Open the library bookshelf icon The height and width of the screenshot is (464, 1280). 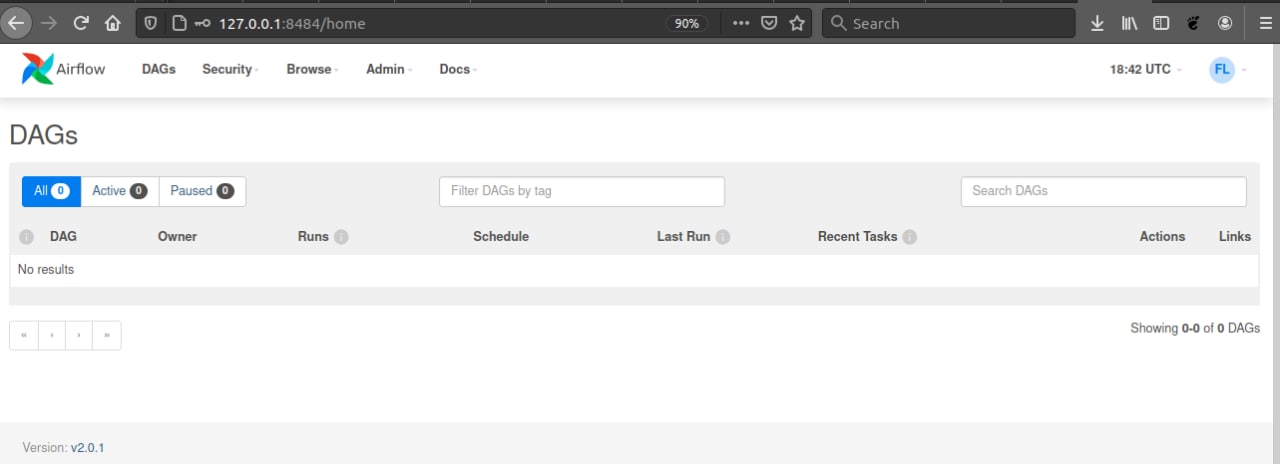[x=1130, y=23]
